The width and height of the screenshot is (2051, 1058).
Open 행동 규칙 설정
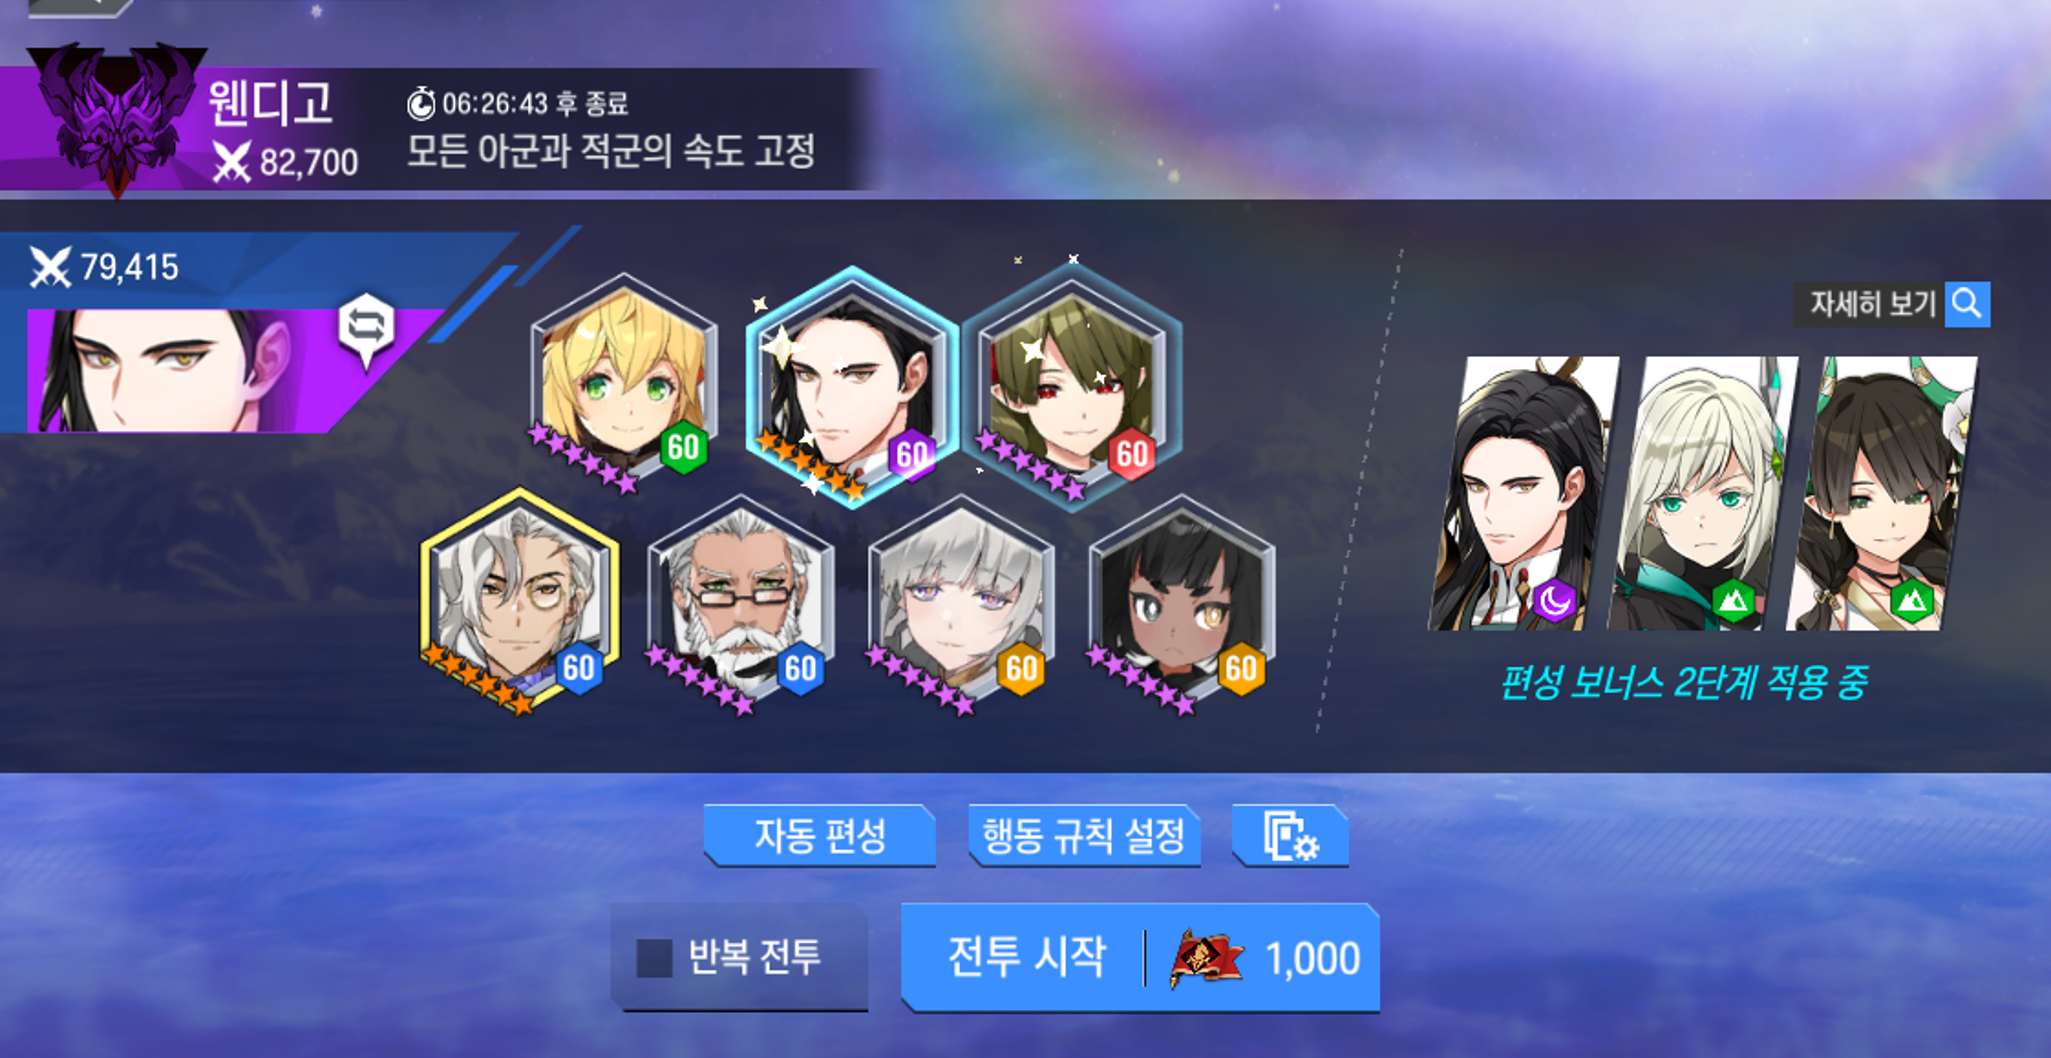tap(1084, 836)
